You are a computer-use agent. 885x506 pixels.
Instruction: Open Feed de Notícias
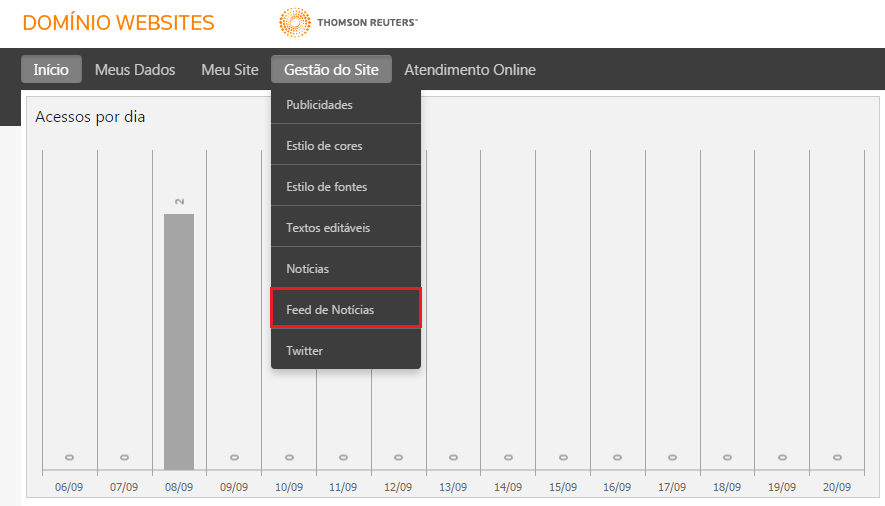point(346,309)
